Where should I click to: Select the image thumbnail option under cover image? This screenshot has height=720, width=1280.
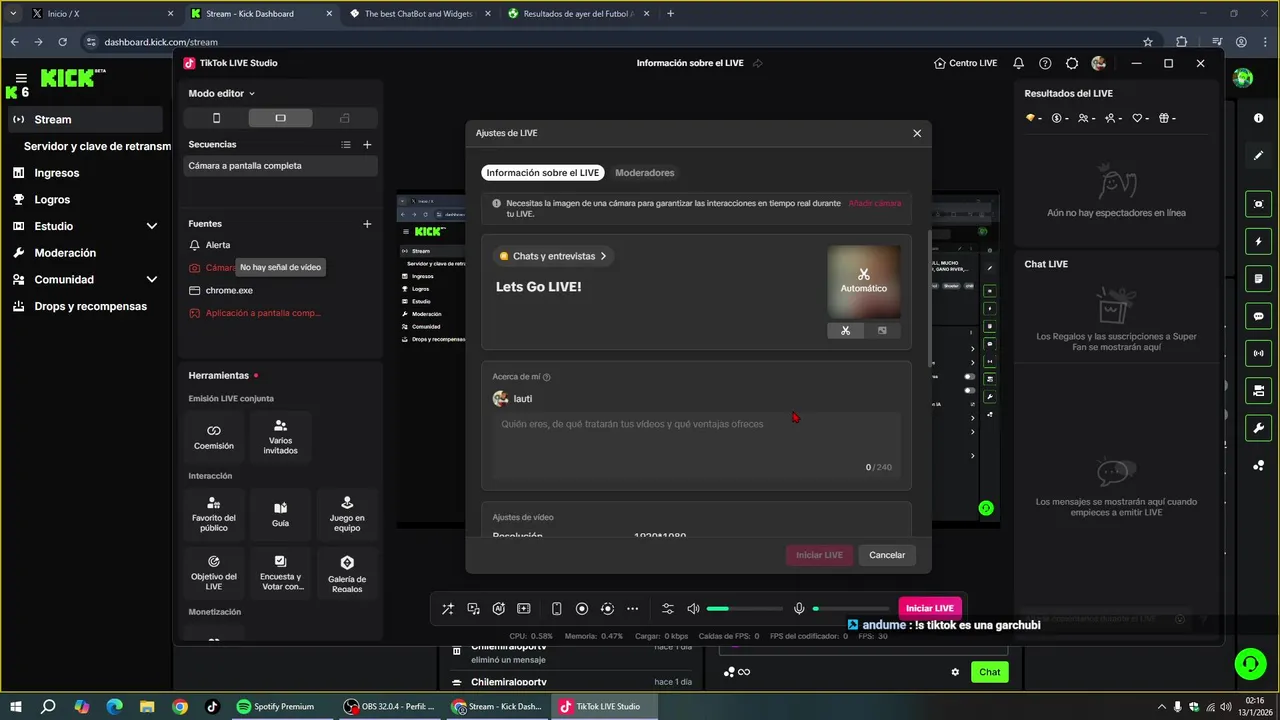882,331
